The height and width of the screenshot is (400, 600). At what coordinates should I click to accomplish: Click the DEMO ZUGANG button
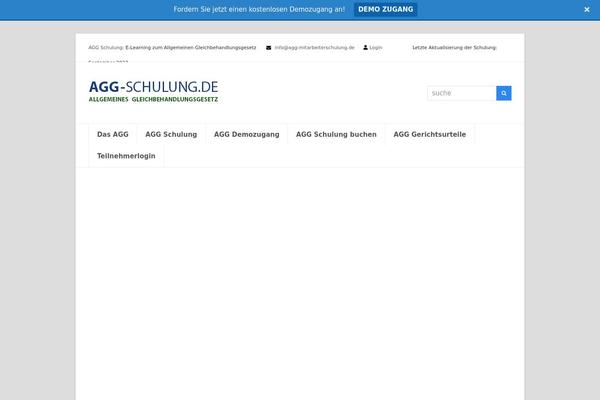pyautogui.click(x=385, y=9)
